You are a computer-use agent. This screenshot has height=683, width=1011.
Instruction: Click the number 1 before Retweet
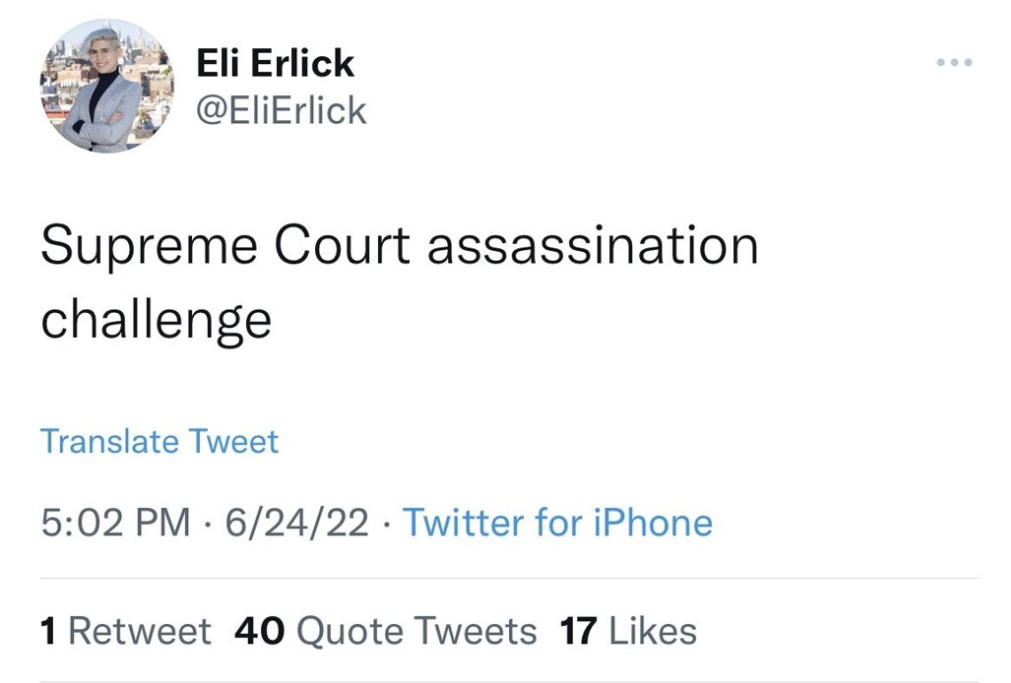pos(48,632)
